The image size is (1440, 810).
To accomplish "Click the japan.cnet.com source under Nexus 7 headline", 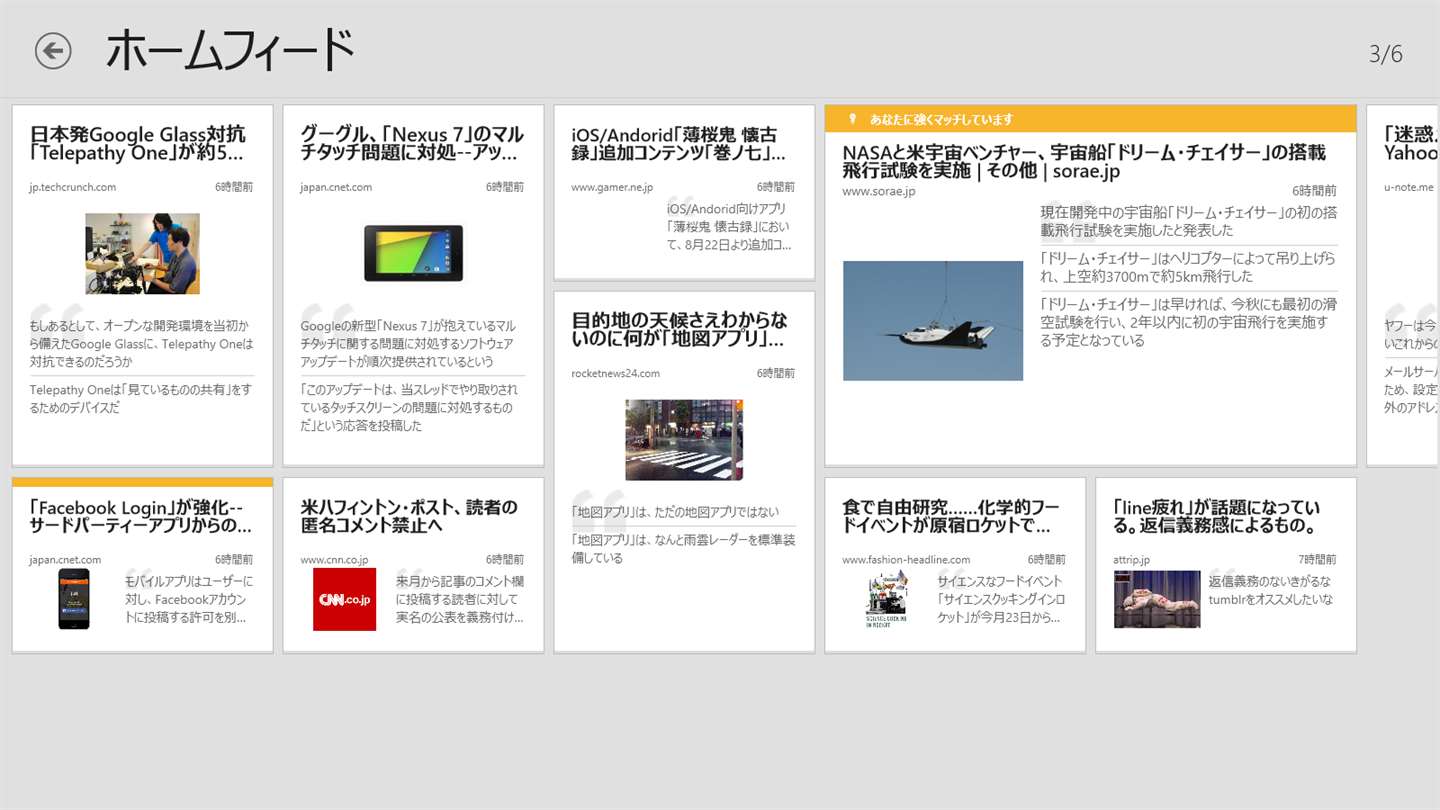I will (x=336, y=187).
